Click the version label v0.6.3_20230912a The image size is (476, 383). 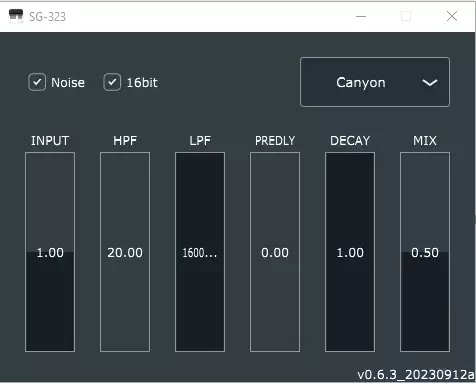click(x=416, y=375)
